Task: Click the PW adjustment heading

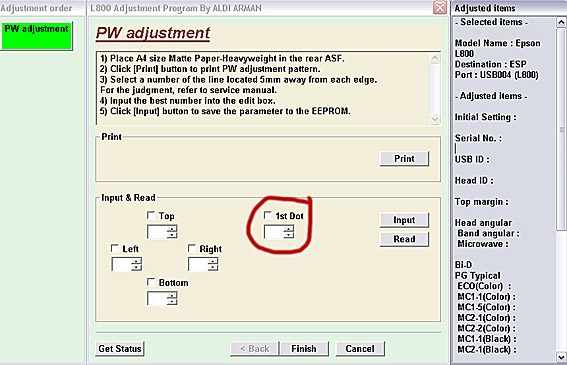Action: tap(153, 33)
